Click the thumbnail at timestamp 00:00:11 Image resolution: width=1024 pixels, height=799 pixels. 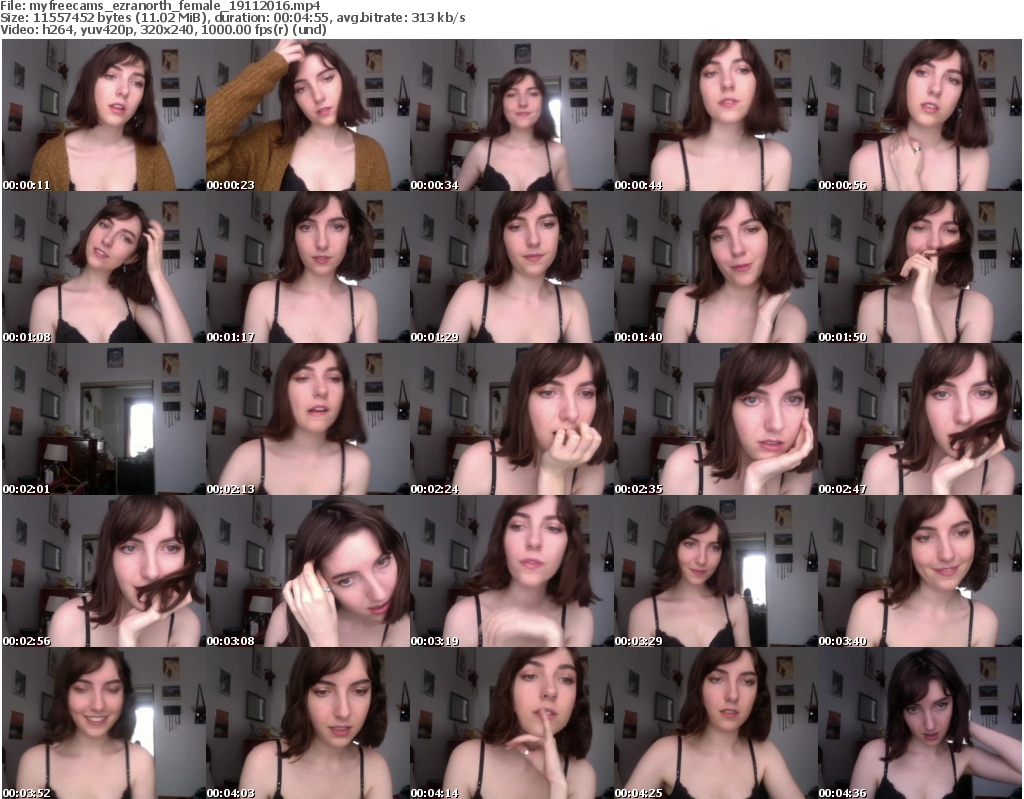coord(103,116)
